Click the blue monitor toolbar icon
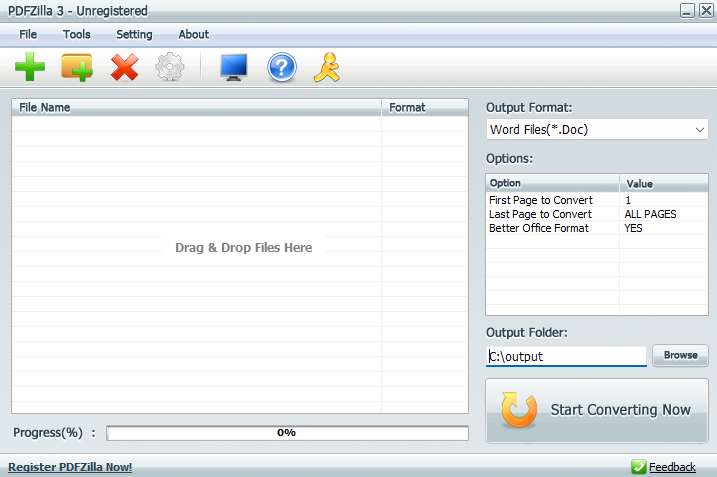Screen dimensions: 717x477 tap(234, 67)
